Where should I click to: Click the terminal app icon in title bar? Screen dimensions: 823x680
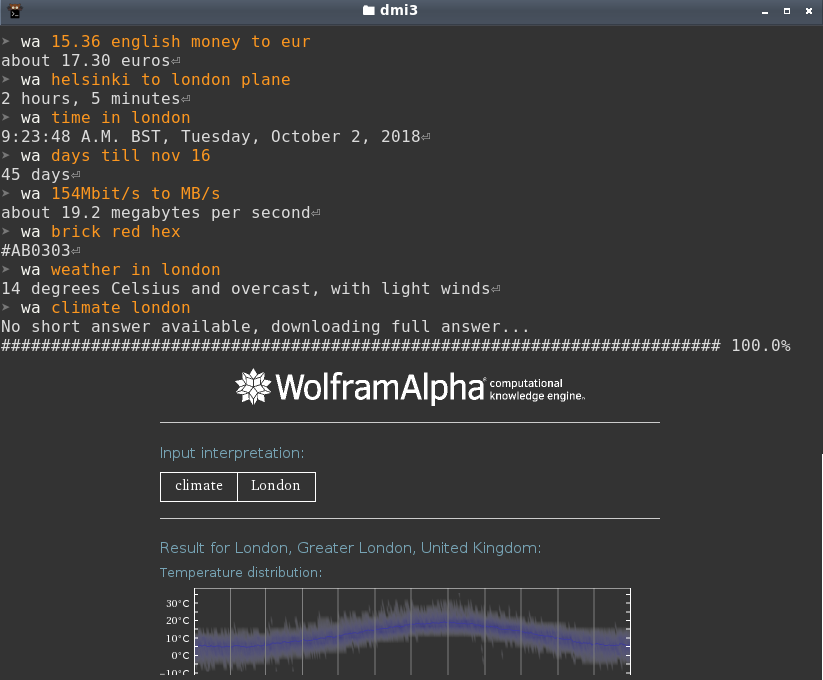(x=15, y=10)
